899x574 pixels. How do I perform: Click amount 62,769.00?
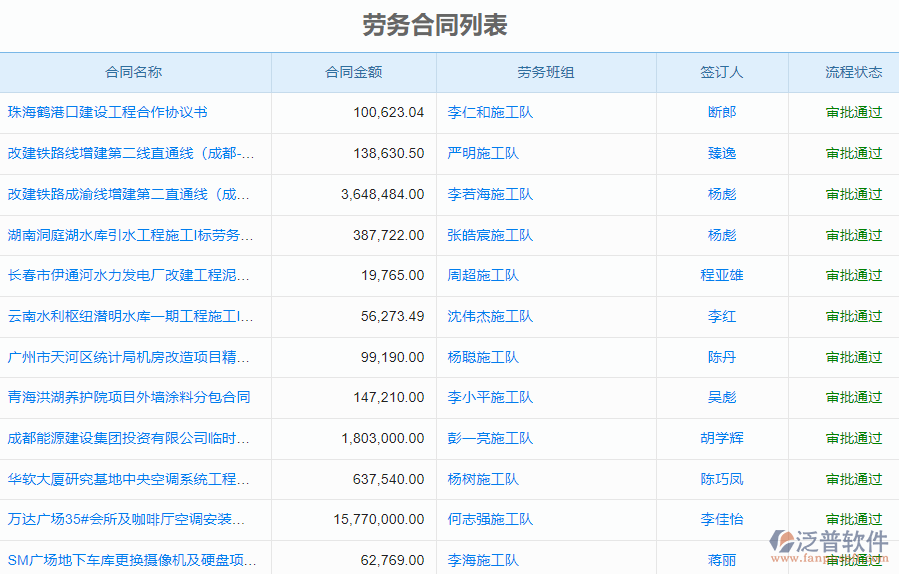click(x=393, y=560)
